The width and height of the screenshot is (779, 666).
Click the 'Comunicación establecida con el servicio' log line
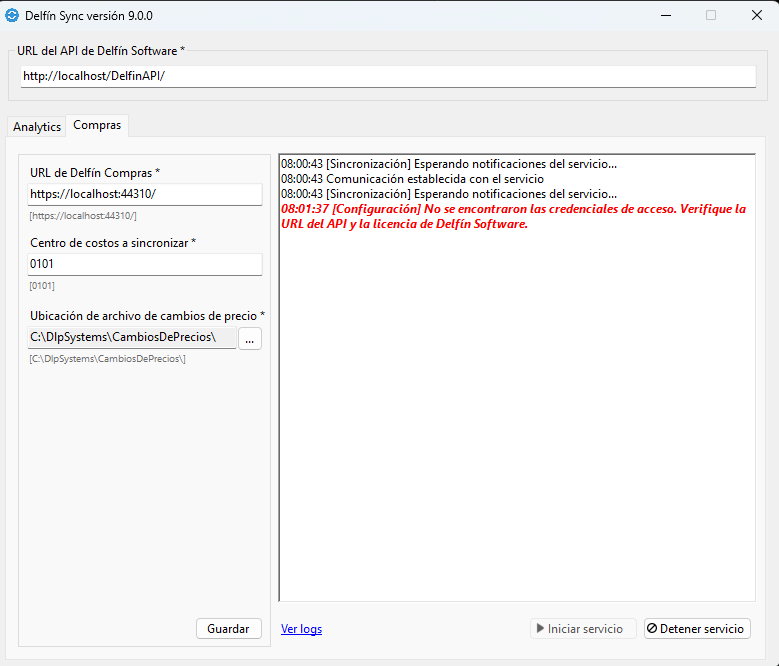pos(412,179)
